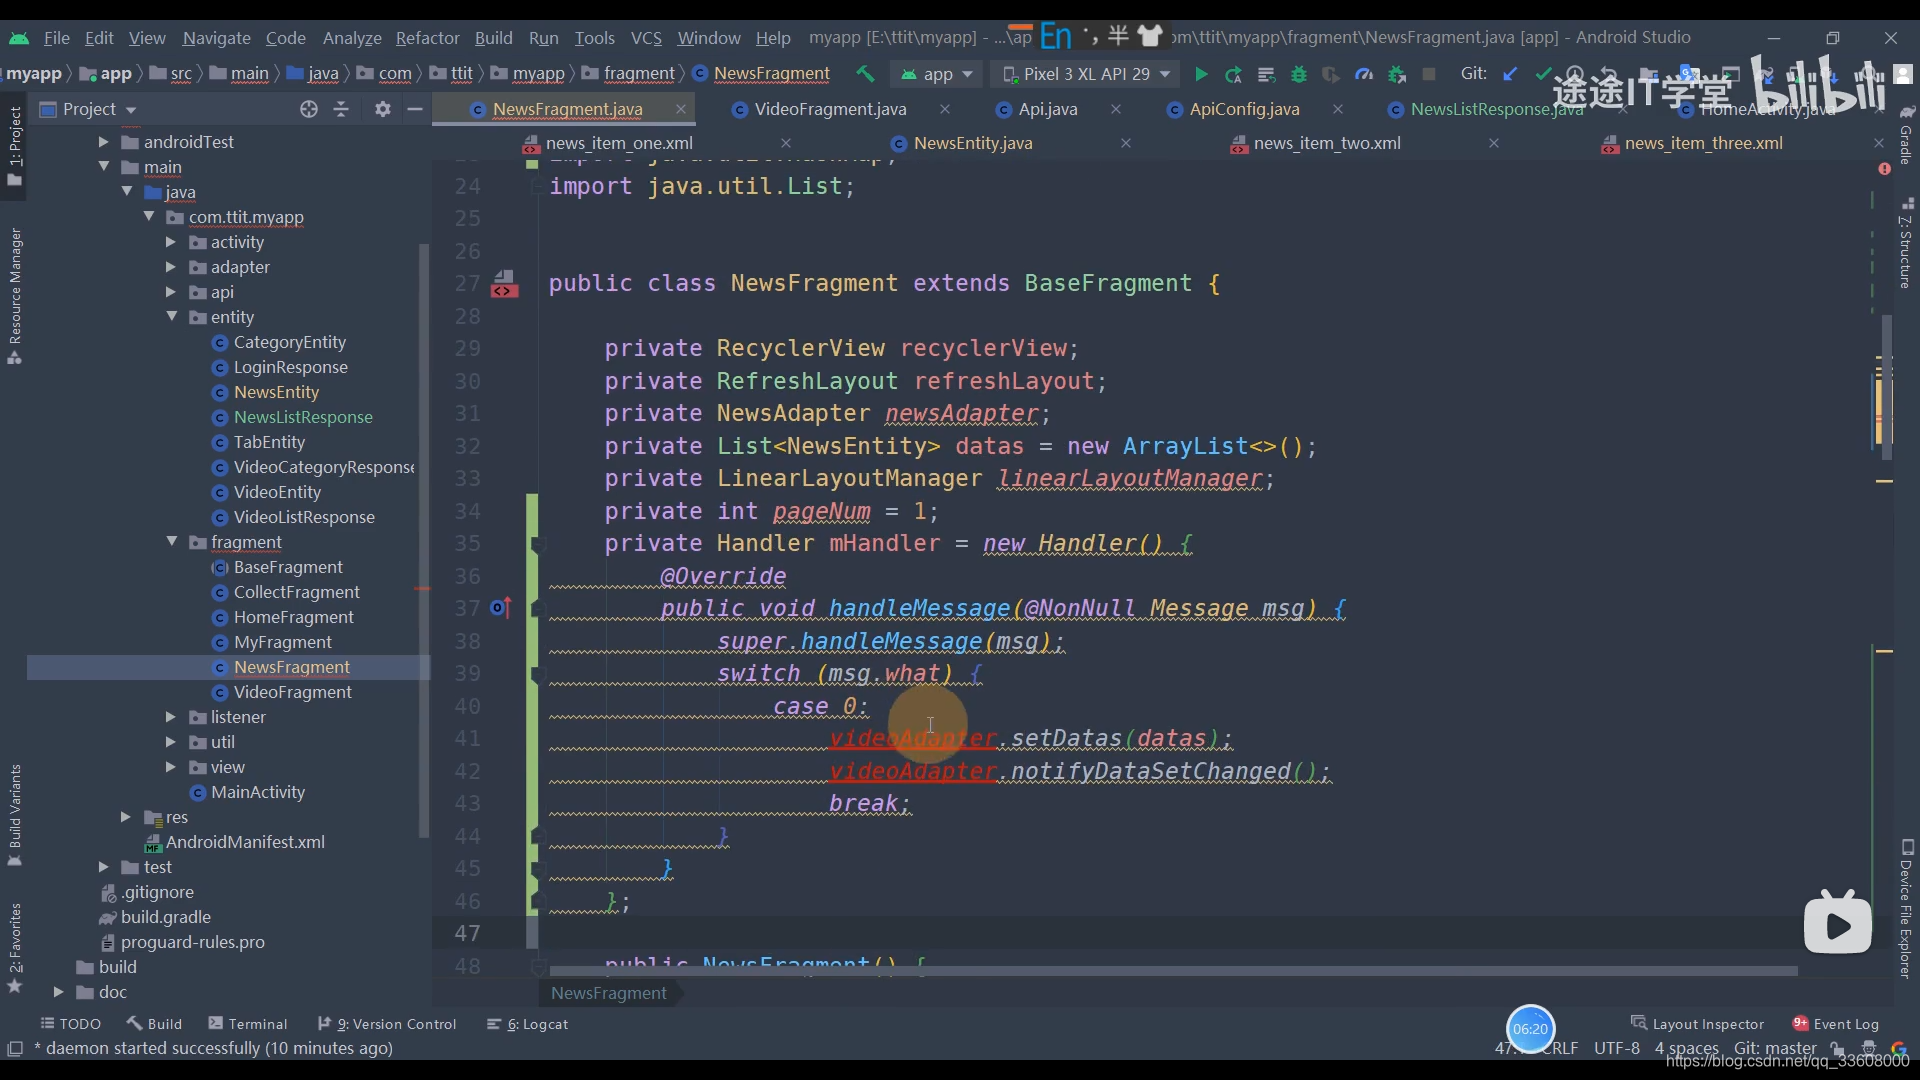Toggle the TODO tool window

coord(70,1024)
